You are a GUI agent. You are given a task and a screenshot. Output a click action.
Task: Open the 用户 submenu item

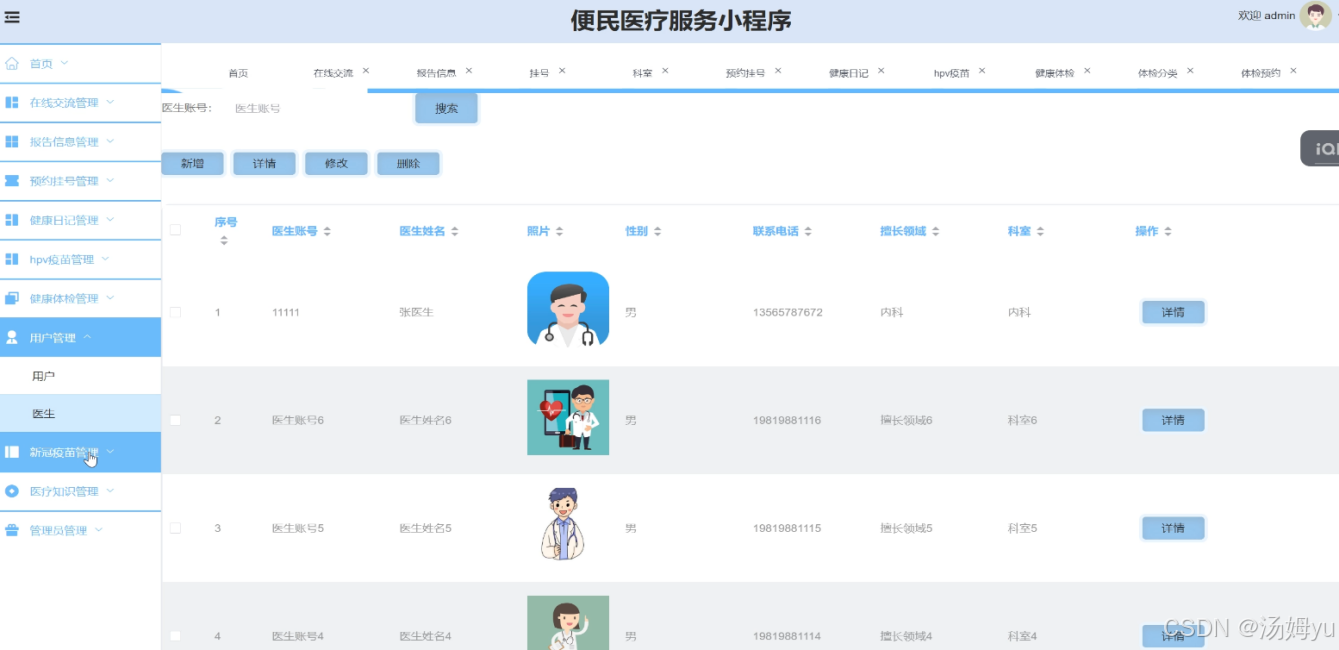pos(80,376)
